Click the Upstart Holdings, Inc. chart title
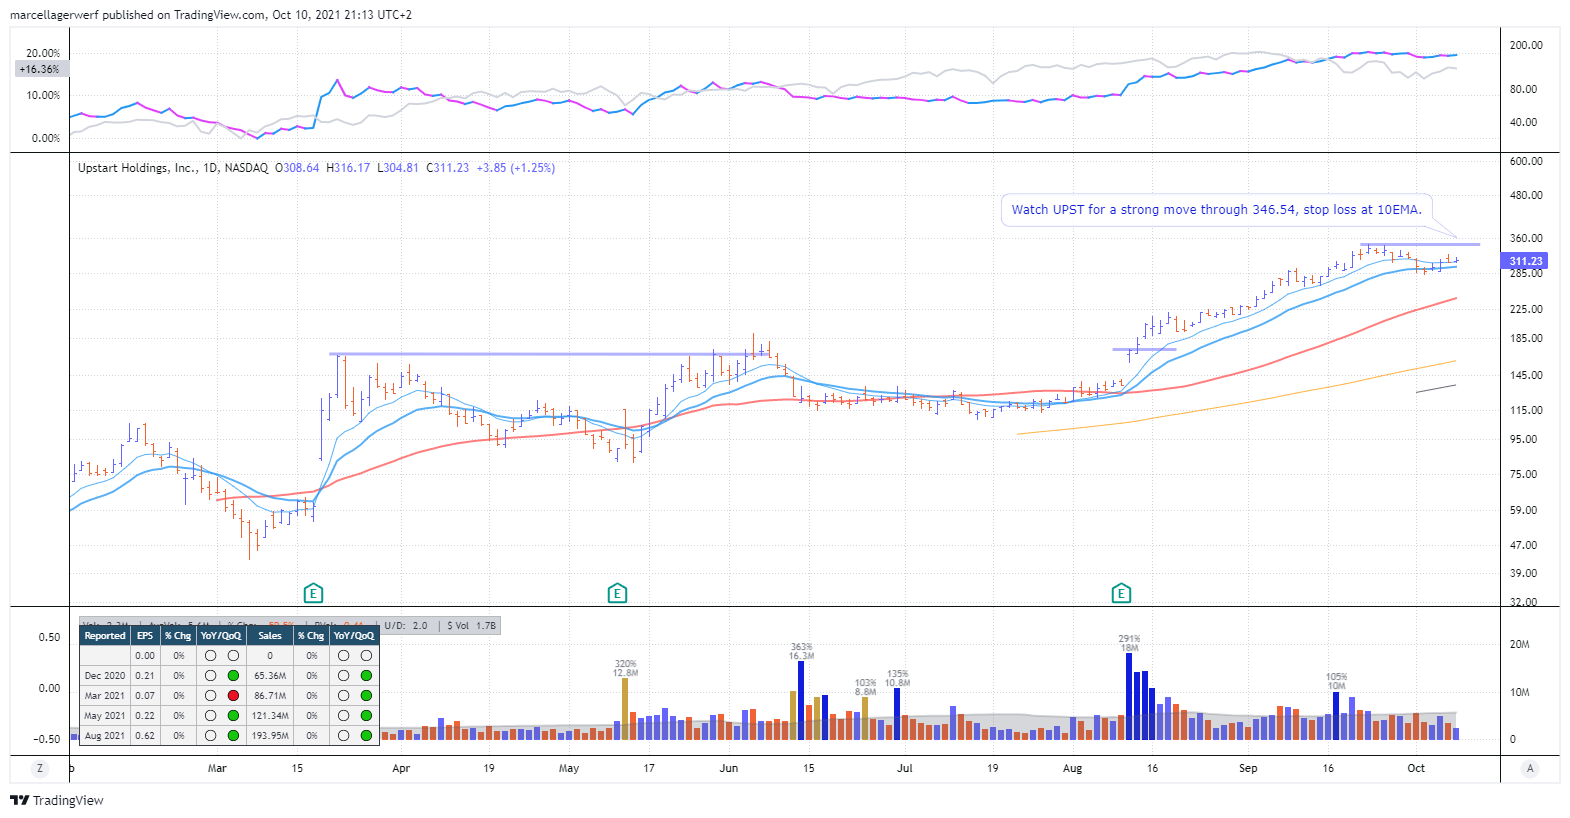 coord(137,168)
